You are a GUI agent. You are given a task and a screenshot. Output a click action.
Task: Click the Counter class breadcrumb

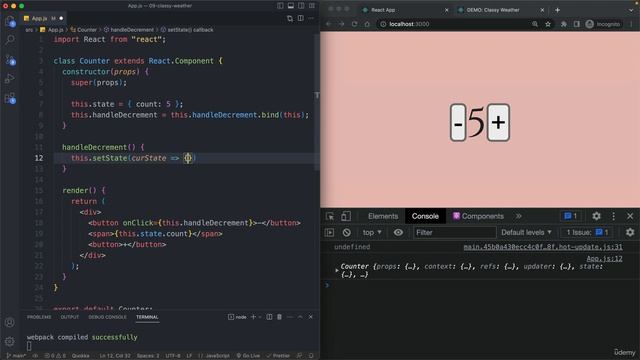[x=84, y=30]
